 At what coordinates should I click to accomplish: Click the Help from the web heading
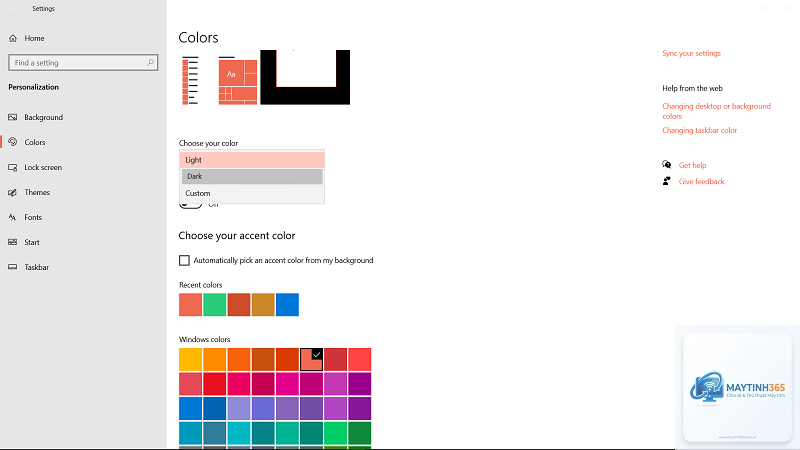click(x=692, y=88)
